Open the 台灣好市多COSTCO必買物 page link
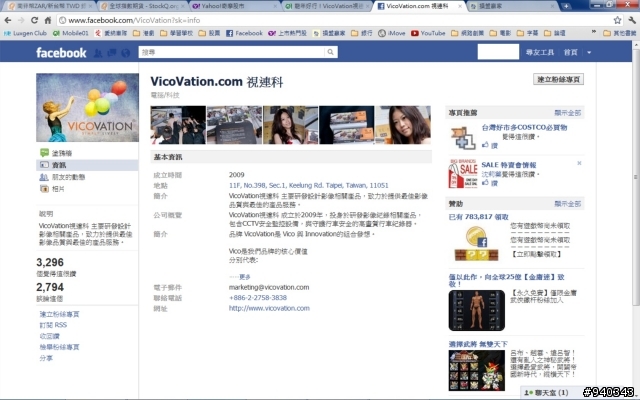640x400 pixels. [x=524, y=127]
